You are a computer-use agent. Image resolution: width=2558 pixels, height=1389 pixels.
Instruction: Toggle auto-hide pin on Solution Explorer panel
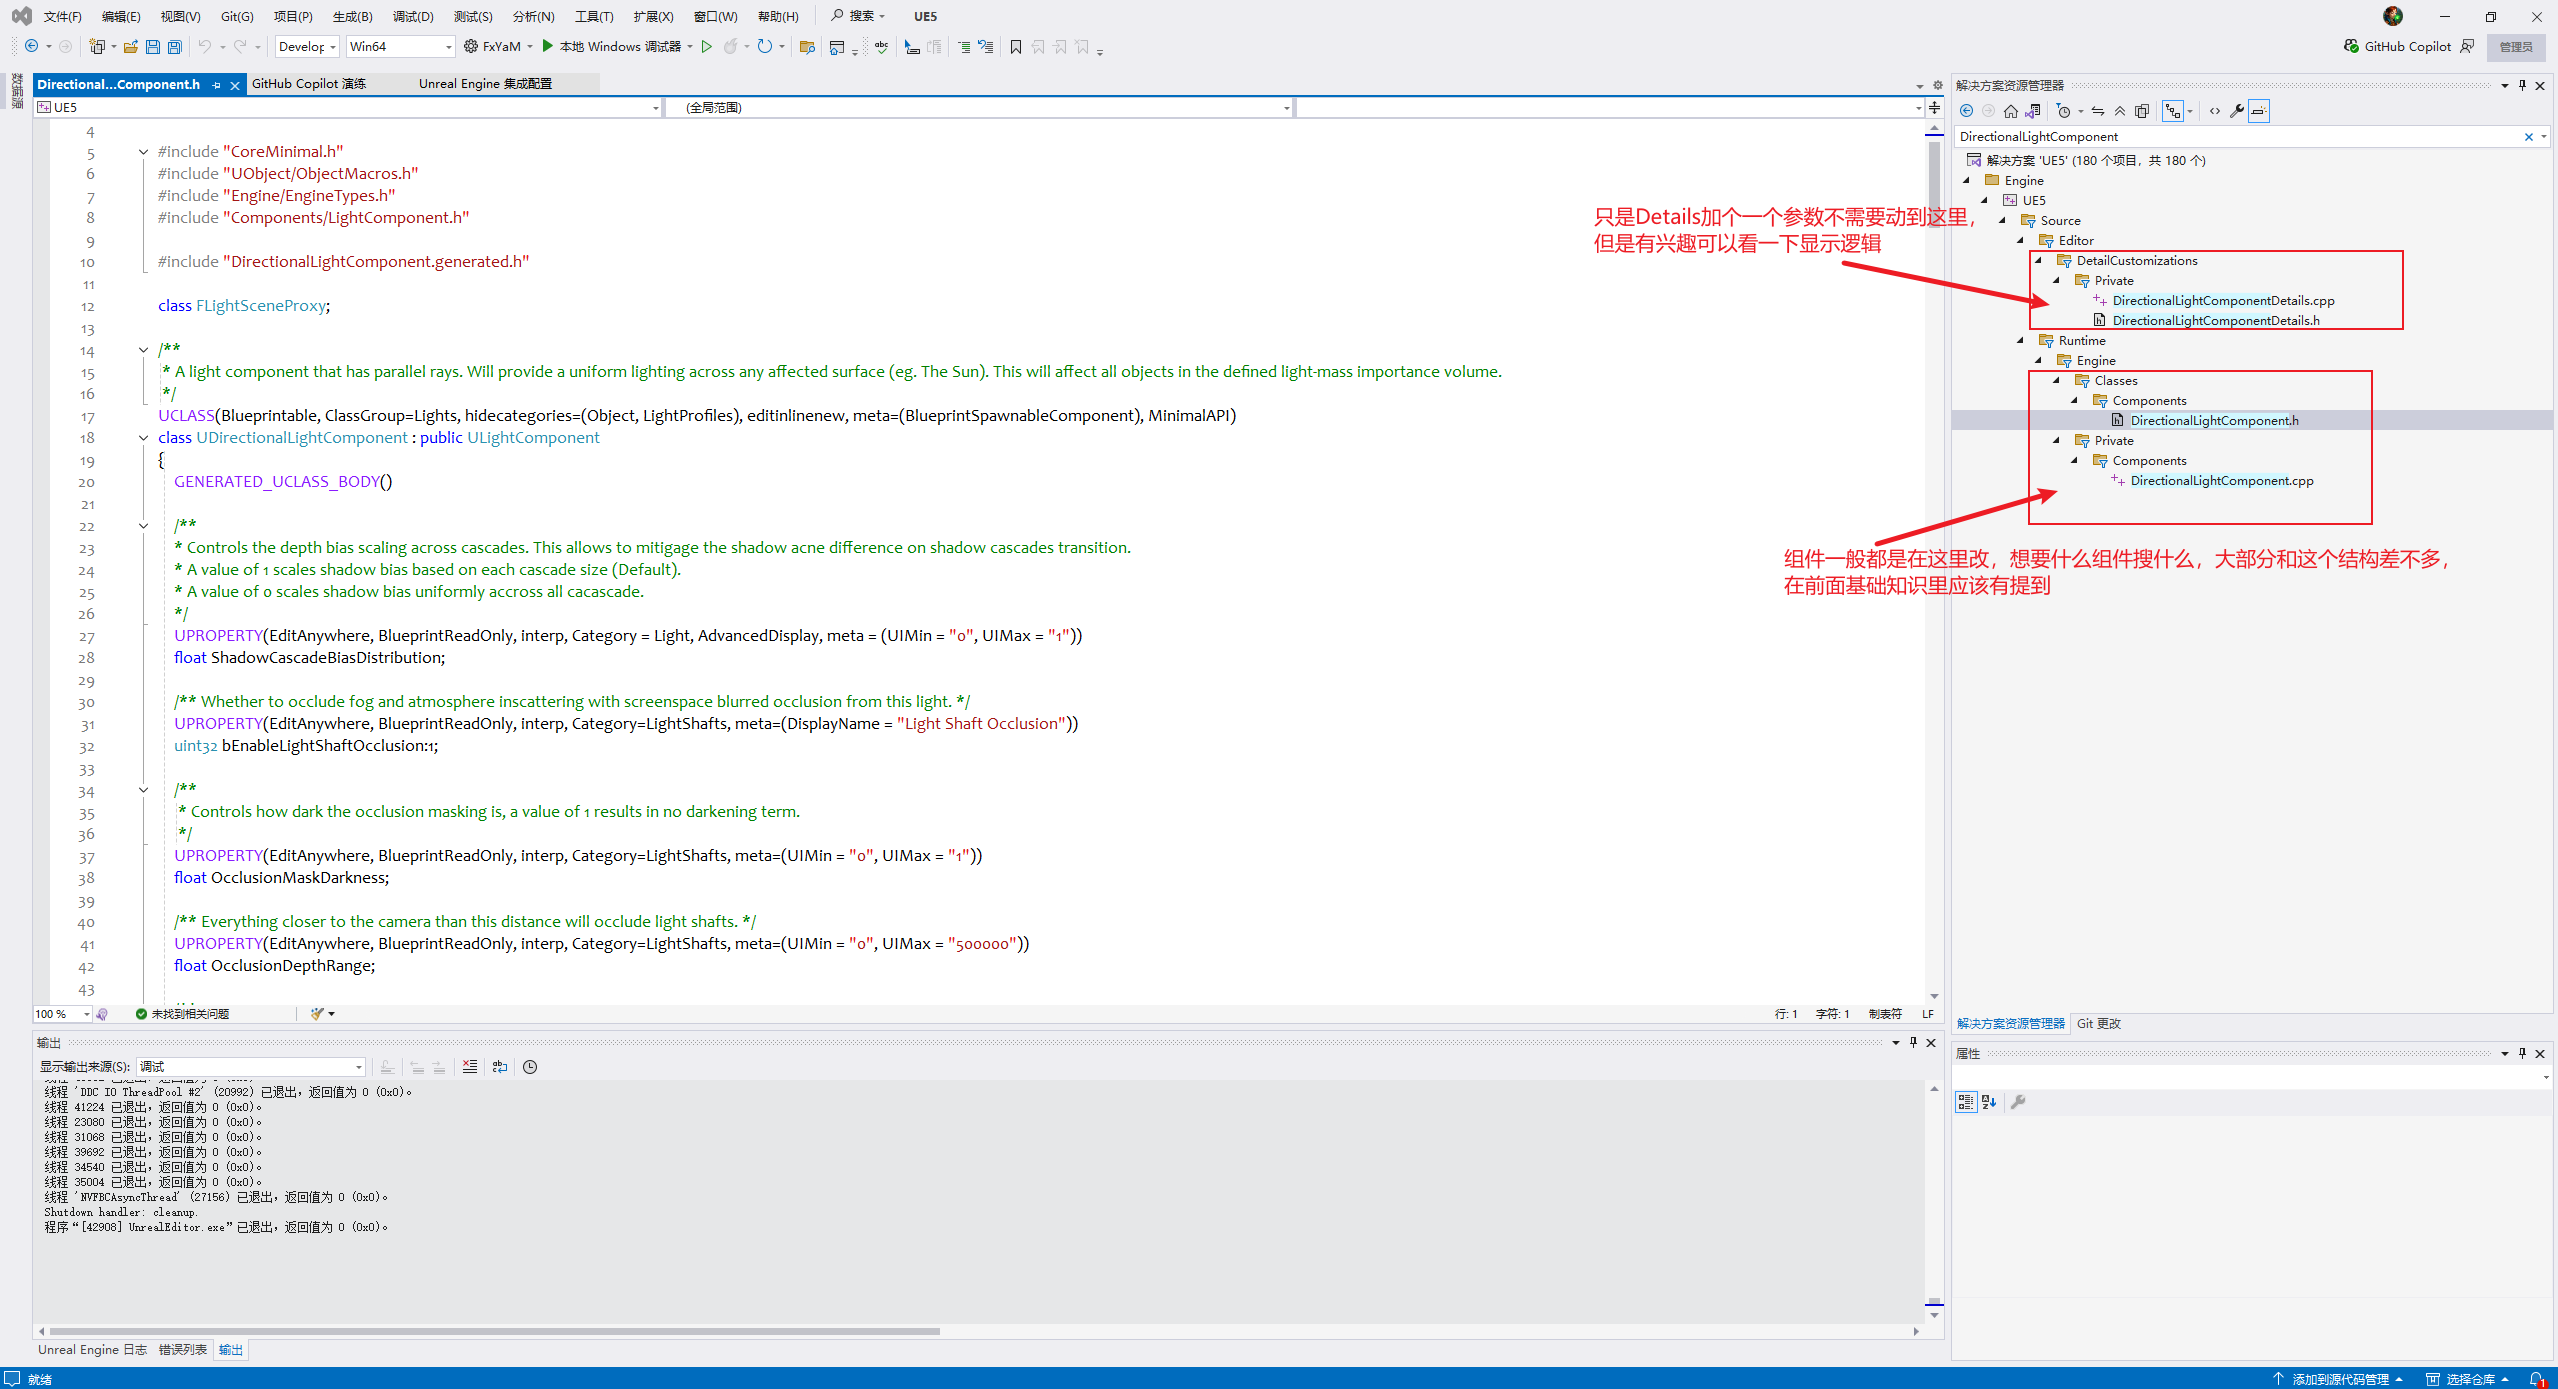point(2522,86)
